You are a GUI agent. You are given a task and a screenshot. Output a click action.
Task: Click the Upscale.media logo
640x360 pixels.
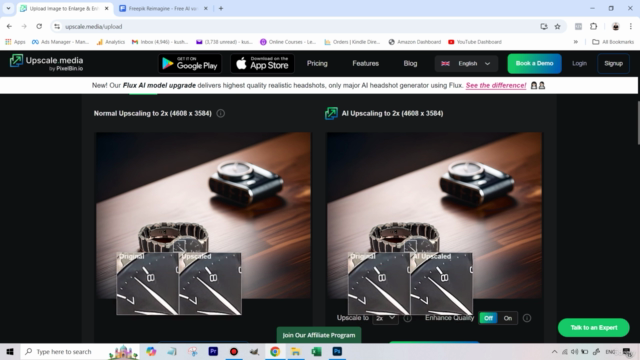point(47,63)
